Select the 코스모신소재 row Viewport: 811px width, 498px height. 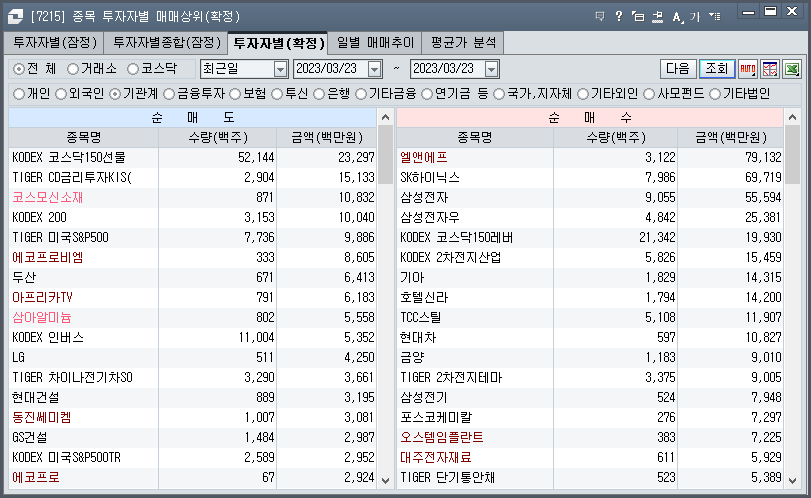[x=192, y=198]
